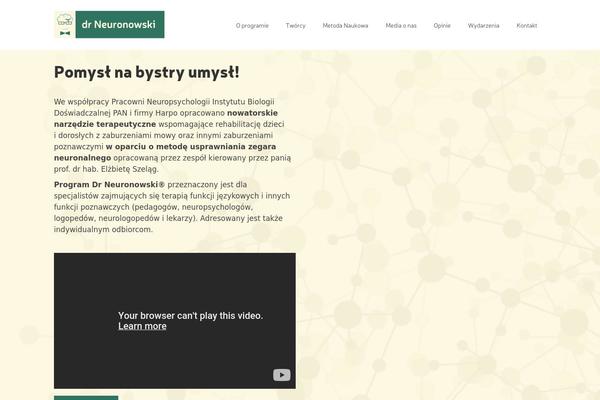
Task: Open the Kontakt page
Action: tap(527, 26)
